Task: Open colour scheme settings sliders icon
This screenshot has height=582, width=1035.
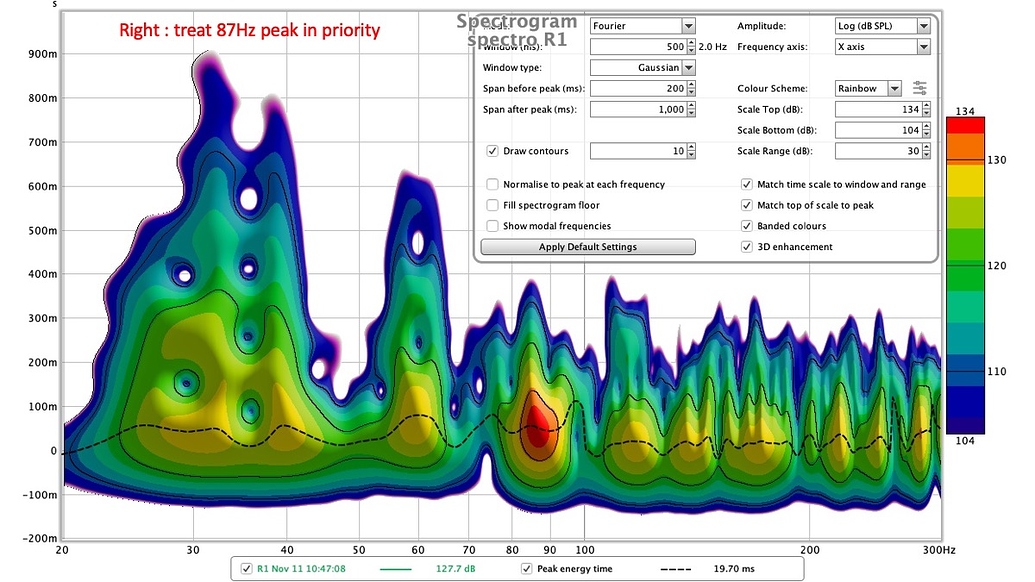Action: coord(920,88)
